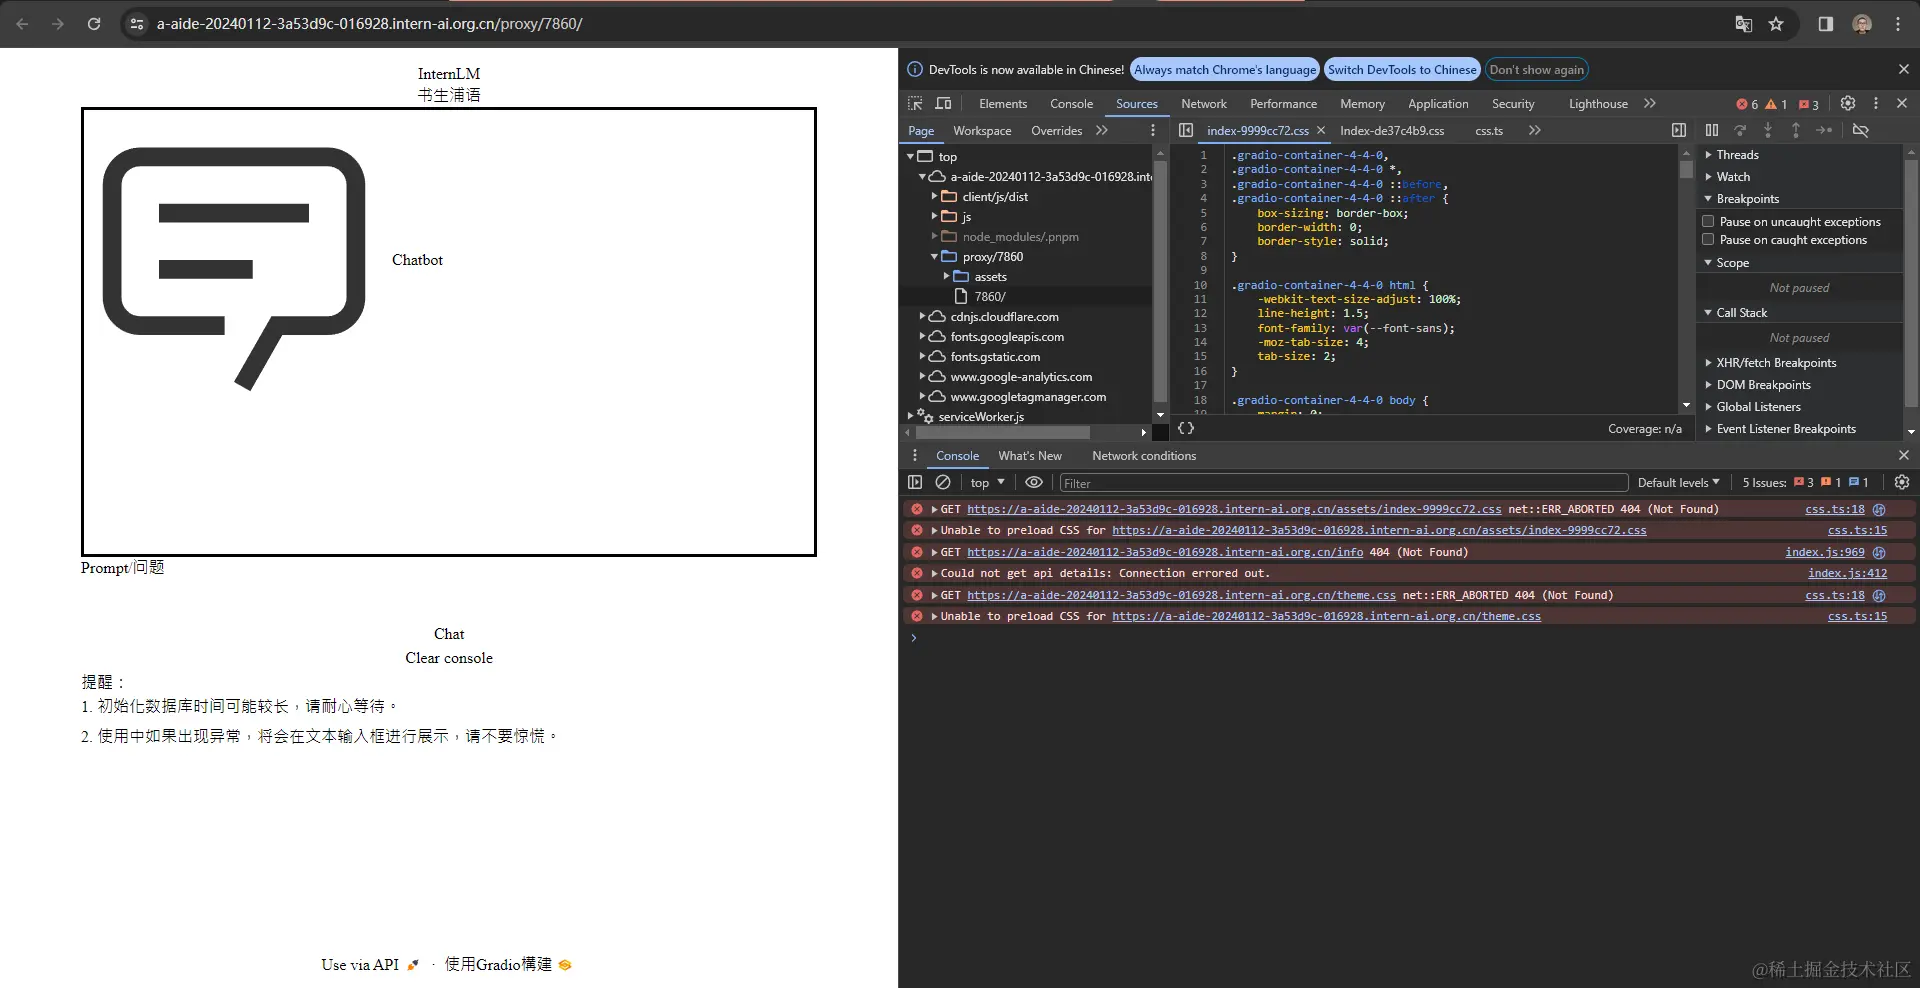The width and height of the screenshot is (1920, 988).
Task: Show more Sources navigator tabs
Action: tap(1102, 130)
